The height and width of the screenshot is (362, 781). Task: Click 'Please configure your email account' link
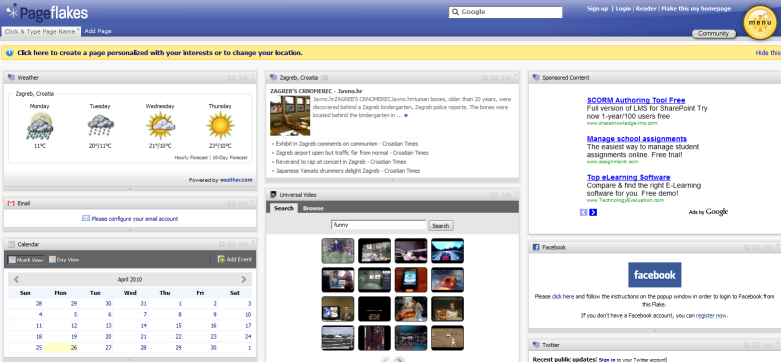pyautogui.click(x=134, y=219)
